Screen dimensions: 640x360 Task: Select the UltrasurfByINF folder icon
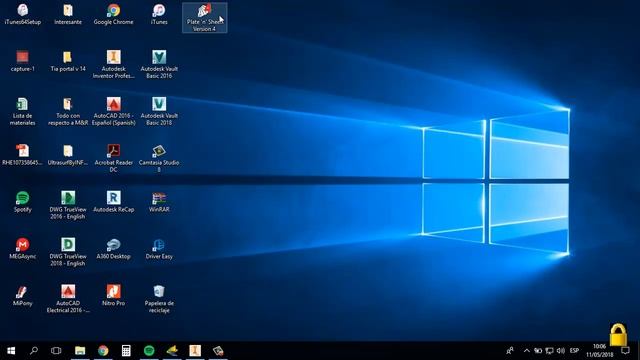68,155
